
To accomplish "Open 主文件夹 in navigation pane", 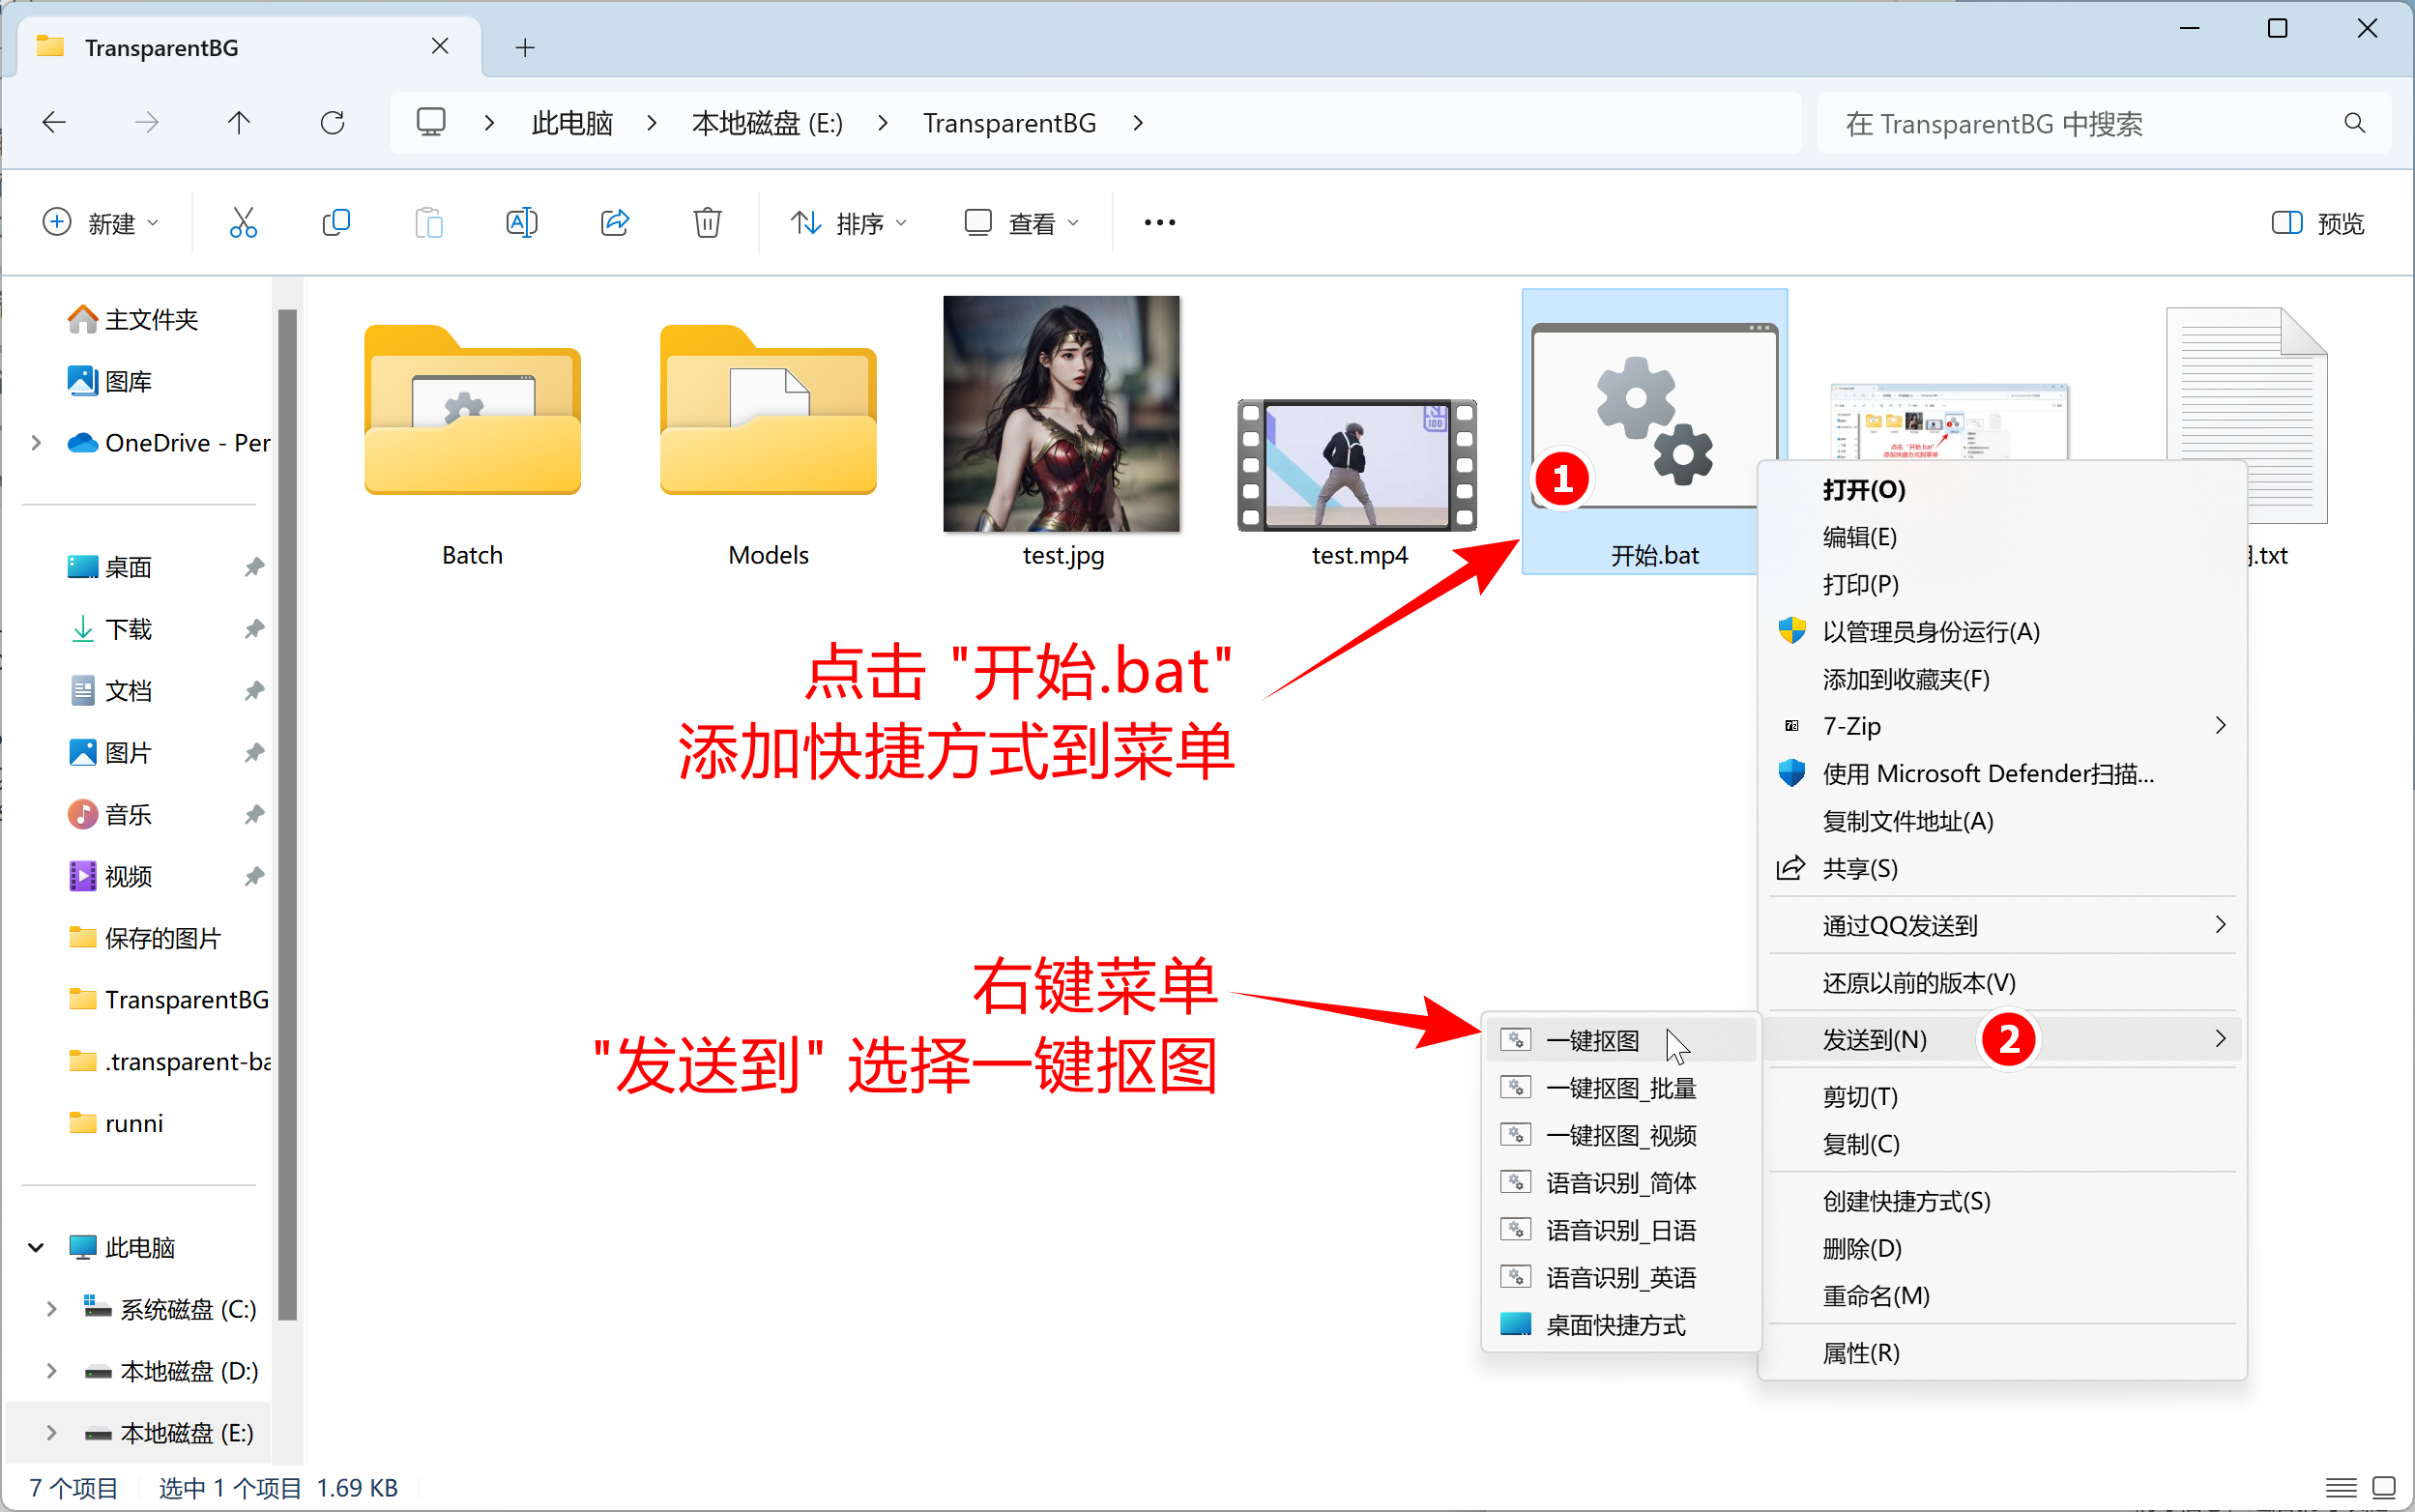I will pos(133,319).
